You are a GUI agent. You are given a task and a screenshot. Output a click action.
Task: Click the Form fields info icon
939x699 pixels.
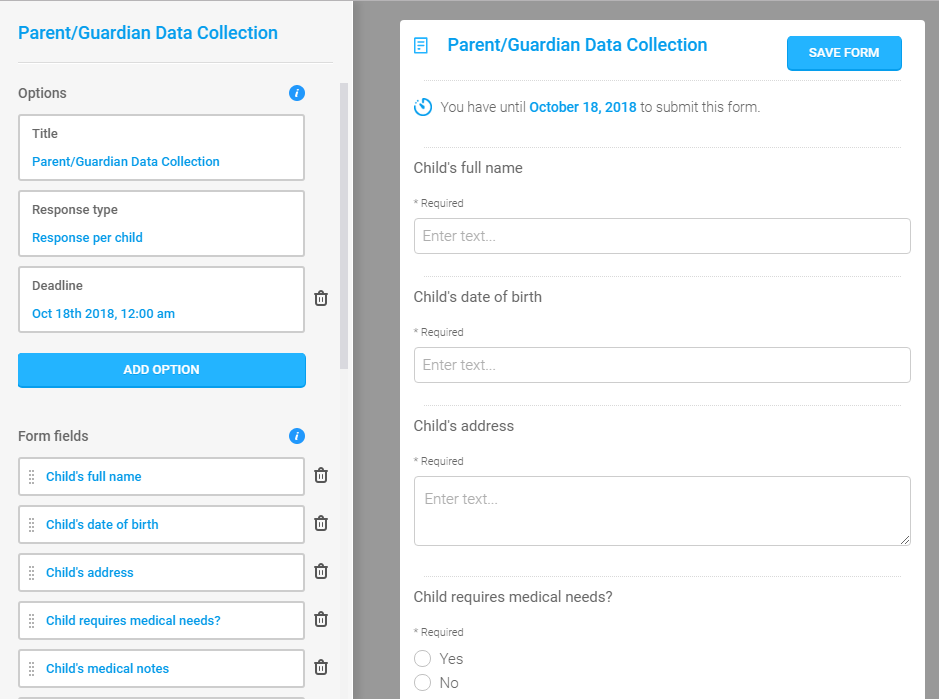[296, 436]
